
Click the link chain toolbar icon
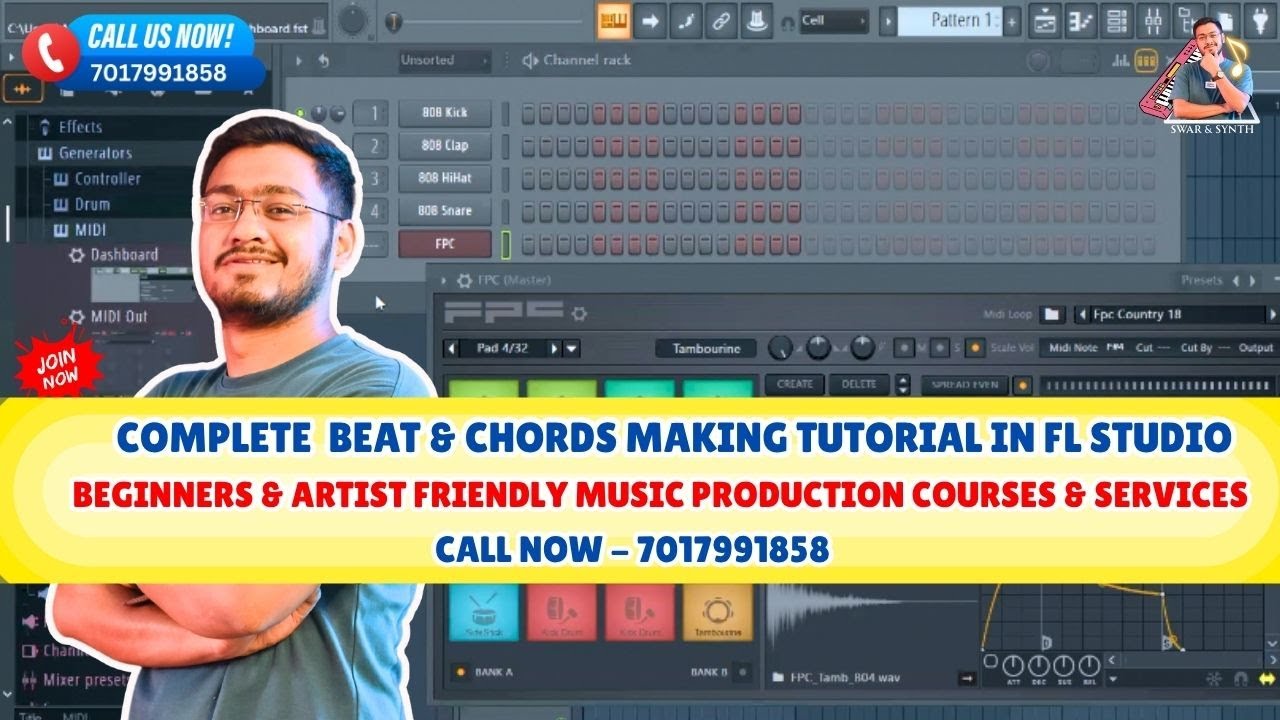(x=720, y=20)
